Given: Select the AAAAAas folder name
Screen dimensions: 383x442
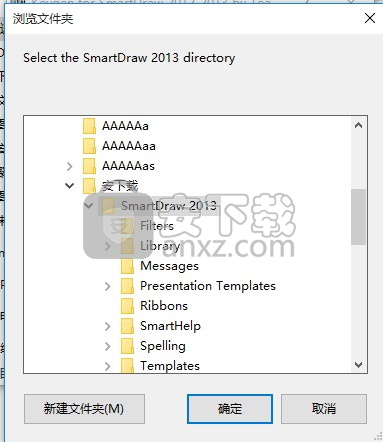Looking at the screenshot, I should tap(128, 166).
